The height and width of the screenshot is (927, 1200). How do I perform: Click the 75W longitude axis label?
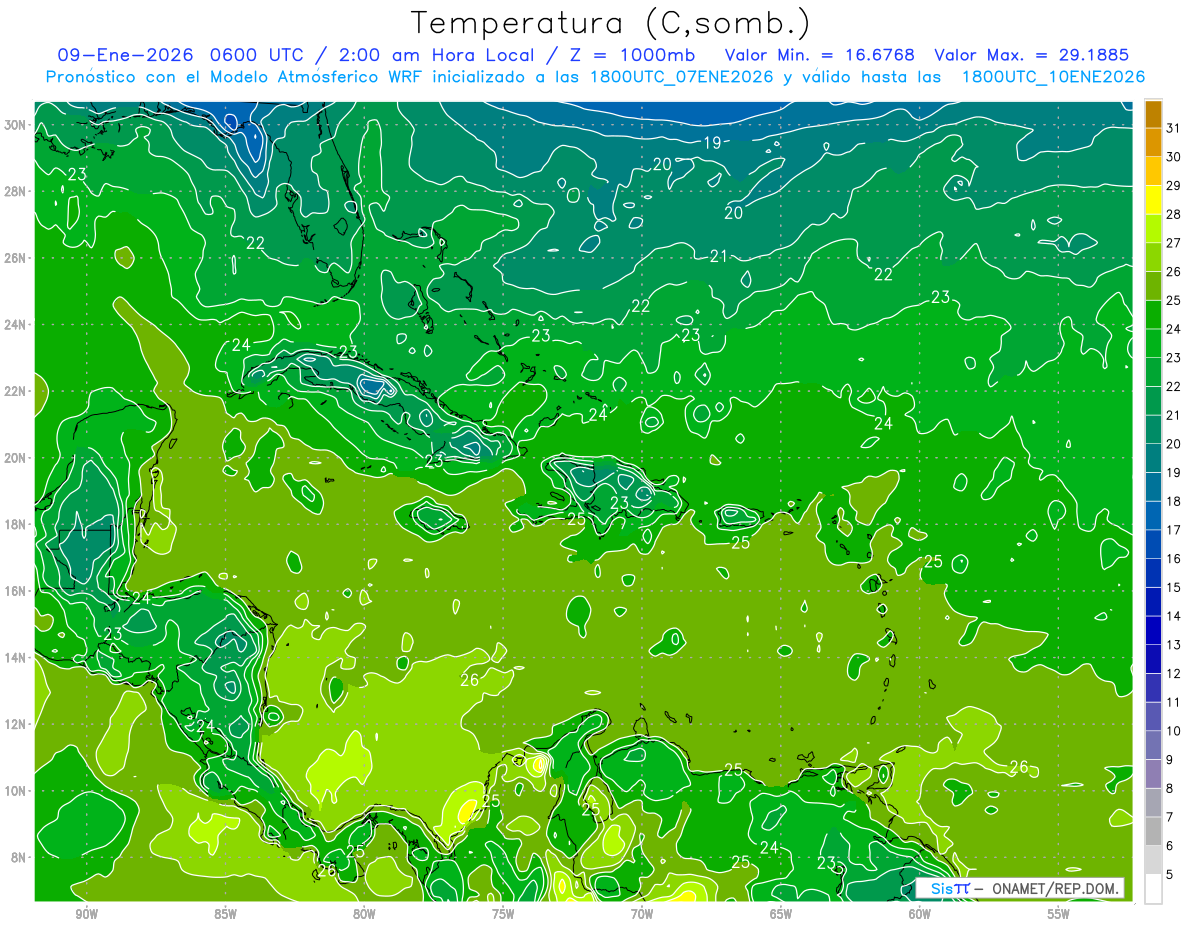(x=503, y=914)
